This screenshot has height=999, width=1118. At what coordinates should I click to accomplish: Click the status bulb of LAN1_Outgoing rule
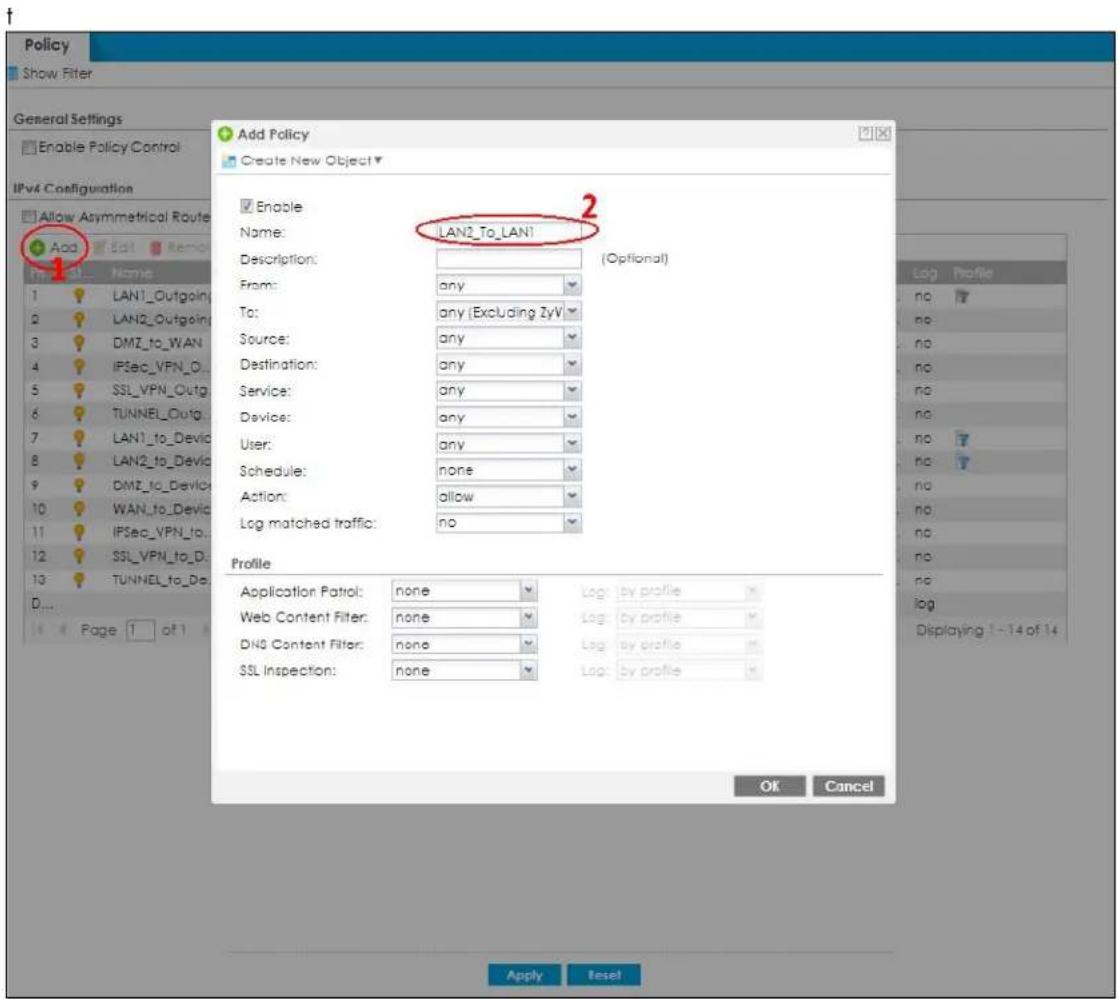(x=78, y=295)
